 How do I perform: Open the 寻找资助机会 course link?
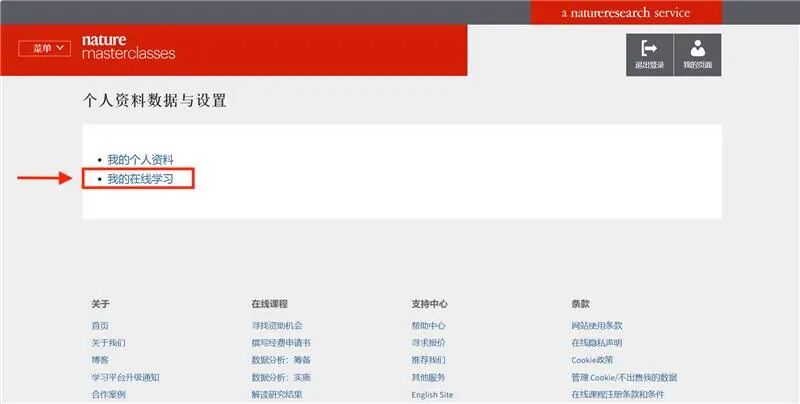pyautogui.click(x=277, y=325)
